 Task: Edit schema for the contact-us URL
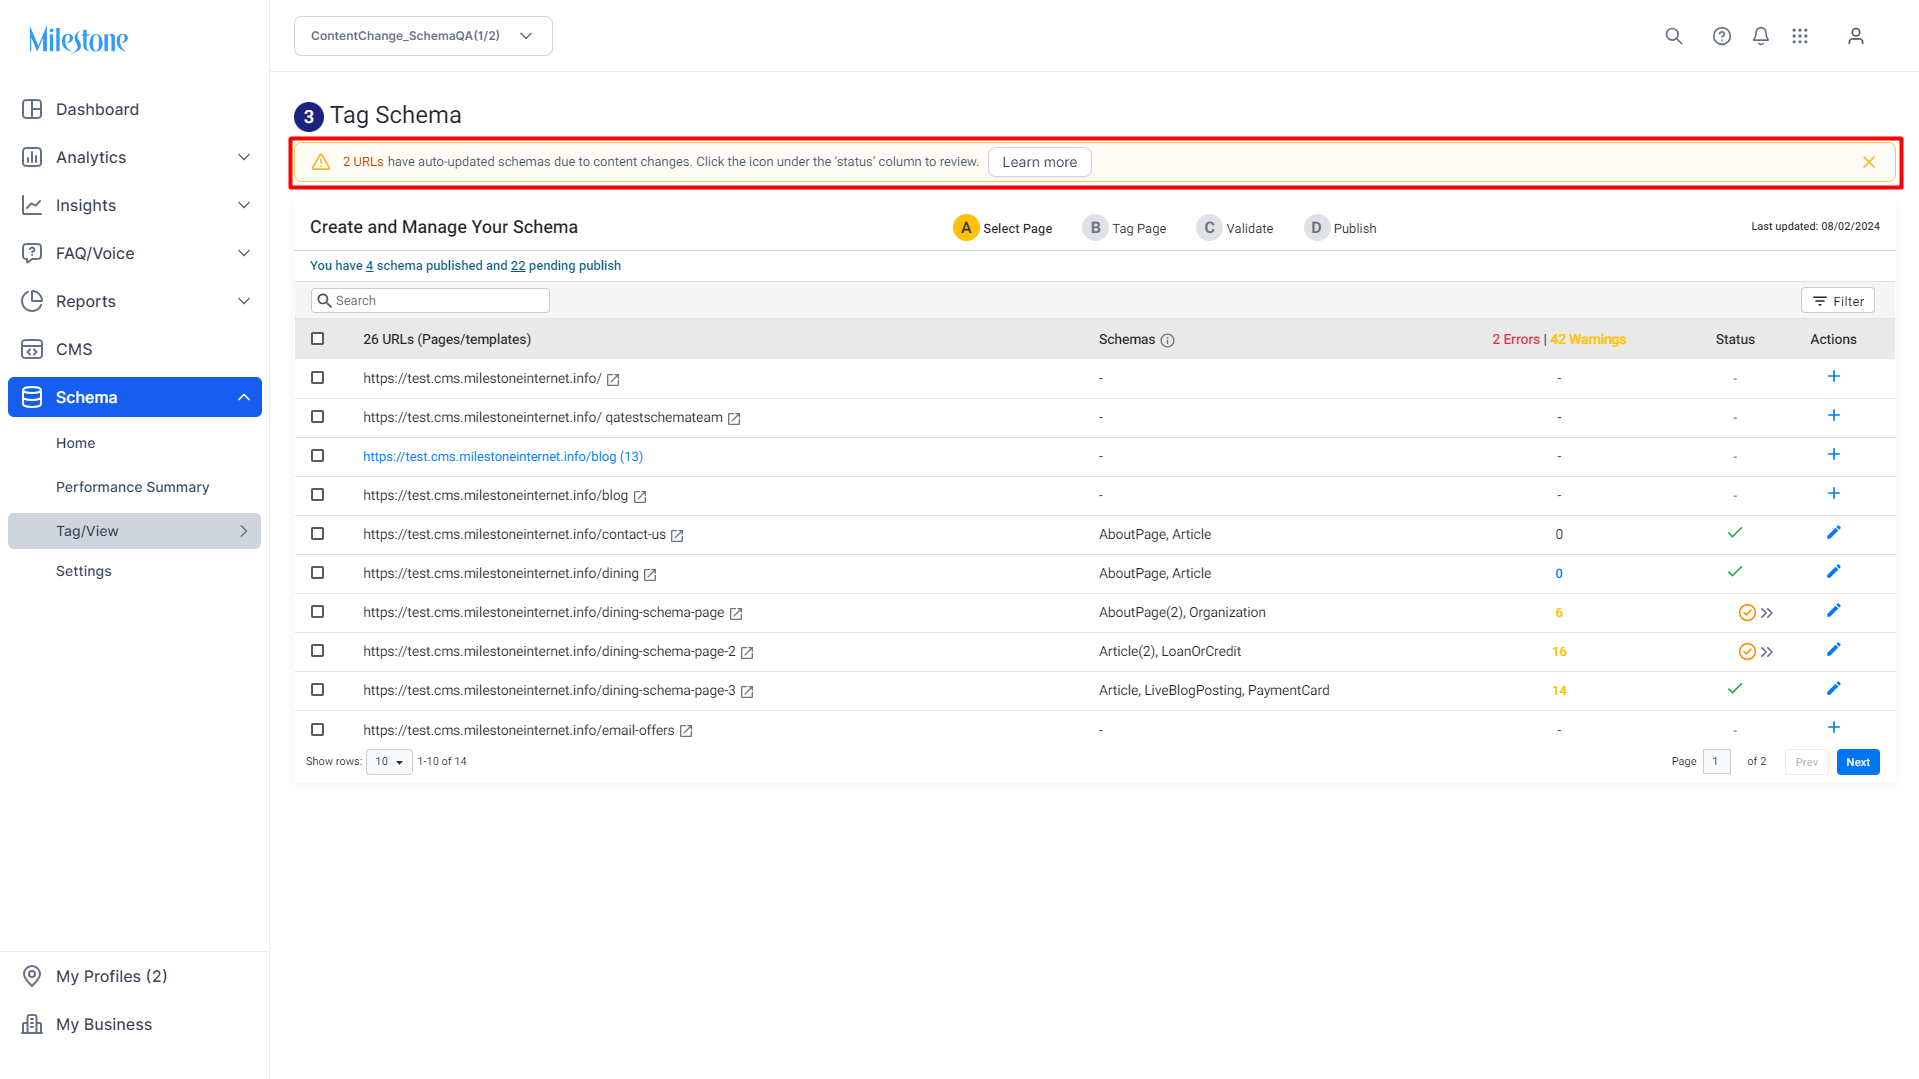point(1833,533)
